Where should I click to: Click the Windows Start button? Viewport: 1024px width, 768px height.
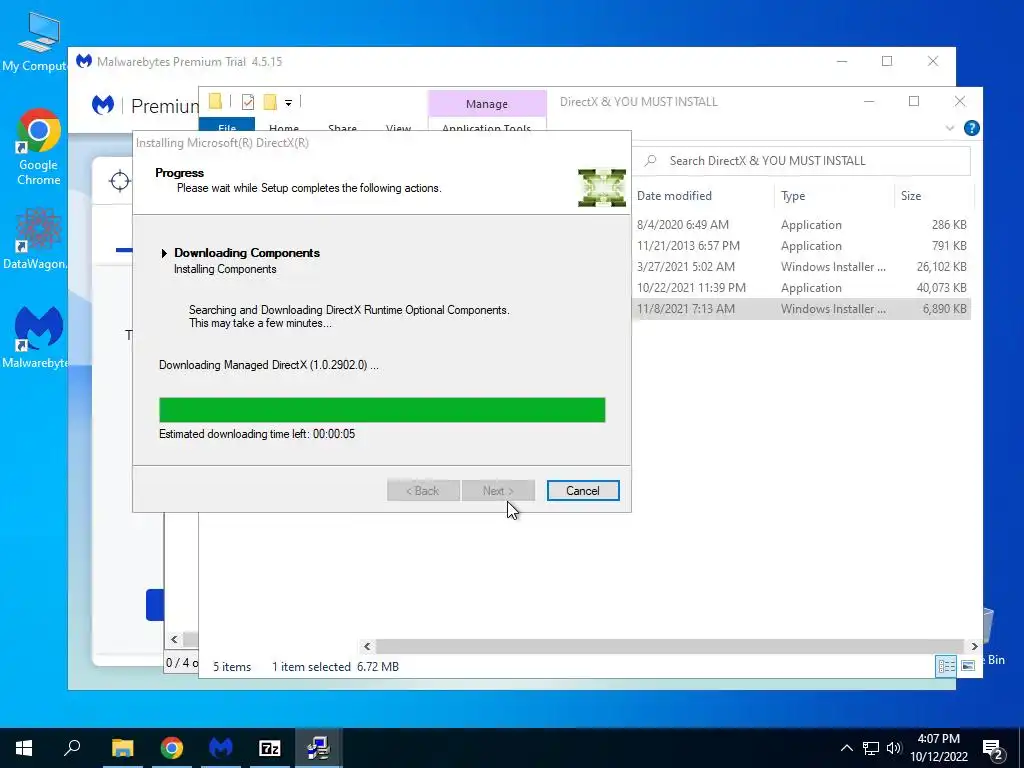tap(24, 748)
